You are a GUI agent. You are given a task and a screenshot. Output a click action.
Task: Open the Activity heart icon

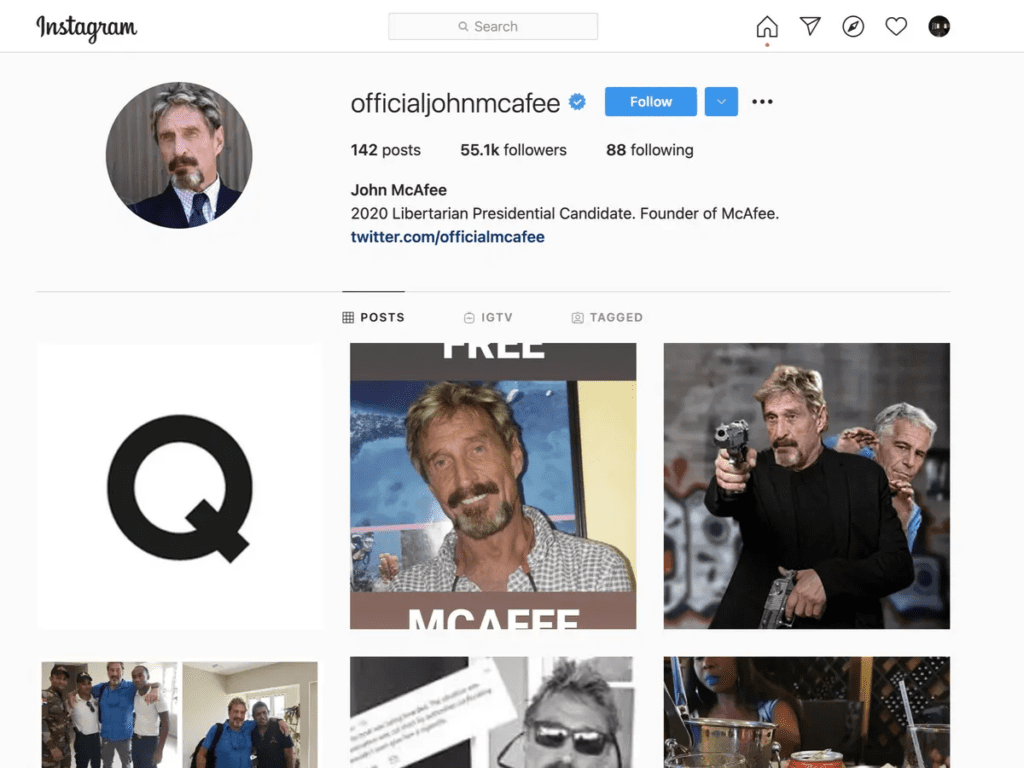coord(896,26)
